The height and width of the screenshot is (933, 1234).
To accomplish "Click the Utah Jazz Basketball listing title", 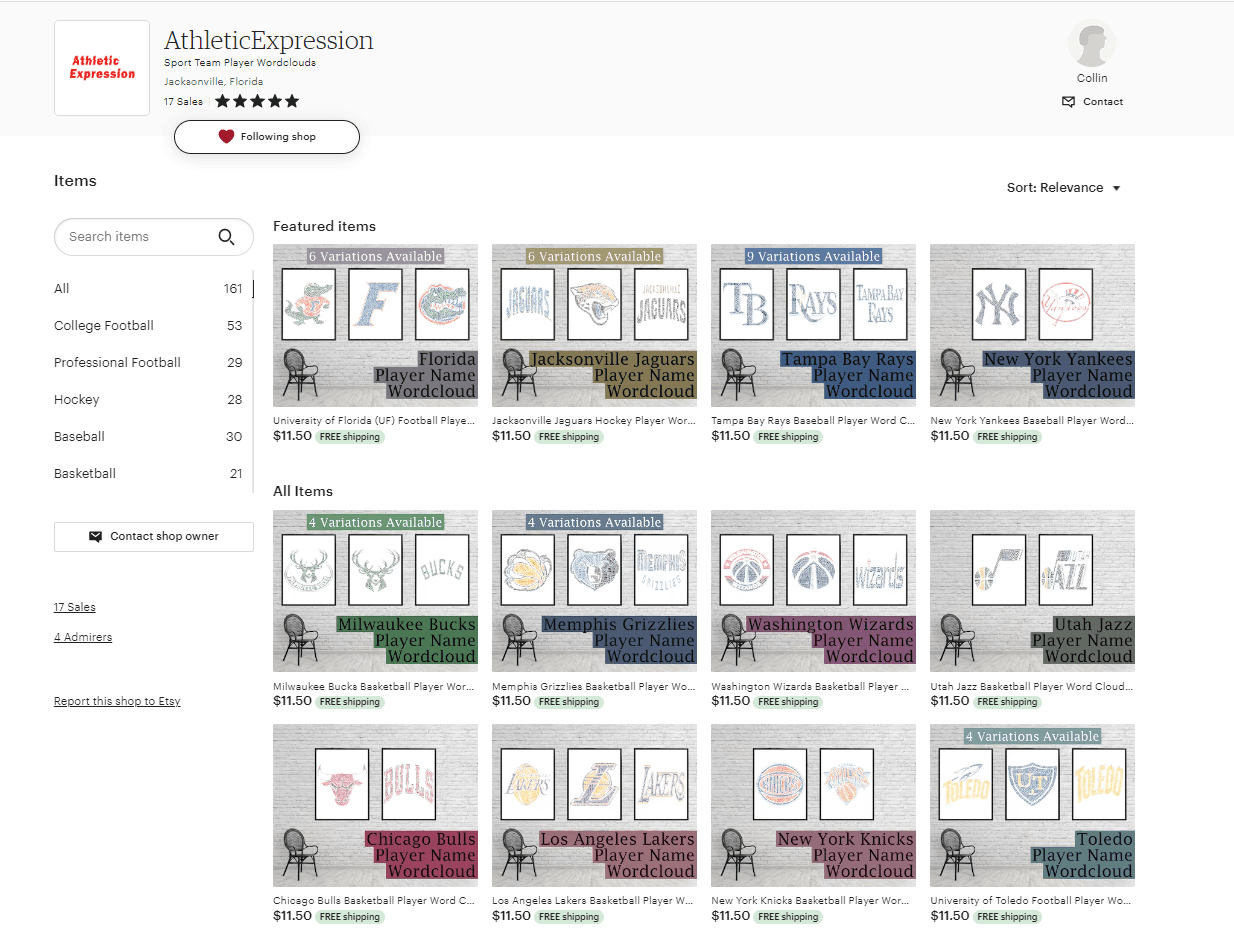I will pyautogui.click(x=1032, y=687).
